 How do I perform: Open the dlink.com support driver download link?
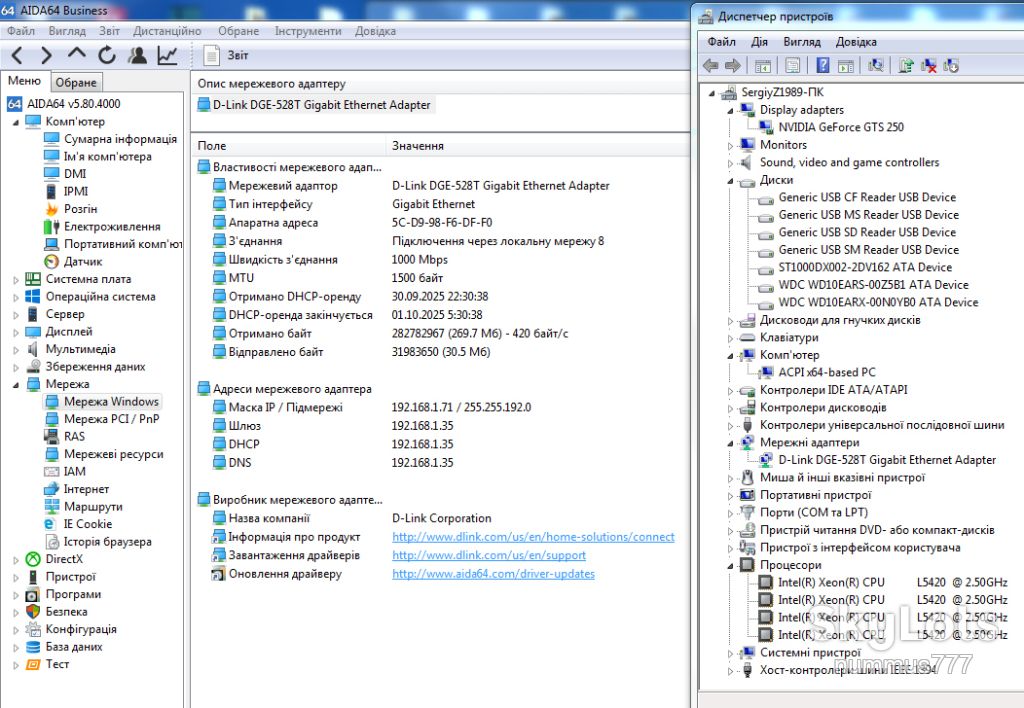488,555
